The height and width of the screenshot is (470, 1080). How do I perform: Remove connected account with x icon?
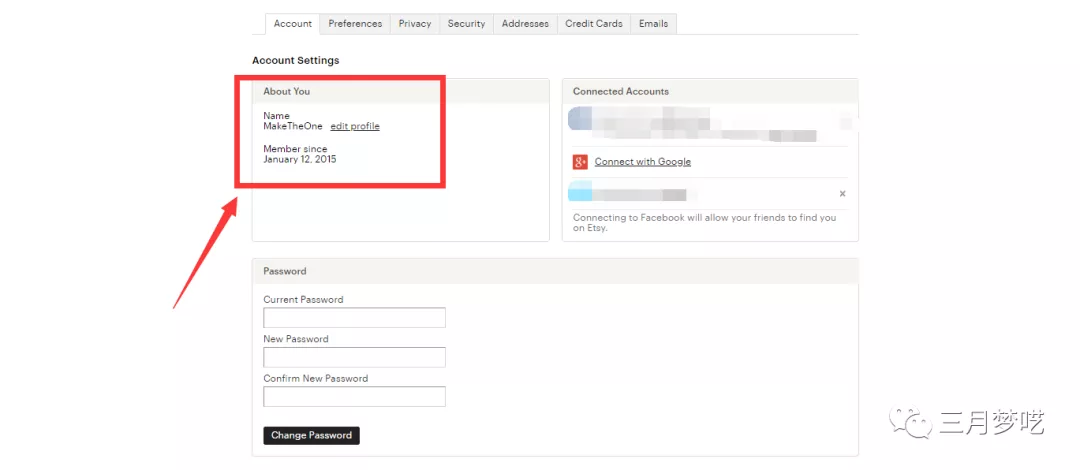click(x=842, y=194)
